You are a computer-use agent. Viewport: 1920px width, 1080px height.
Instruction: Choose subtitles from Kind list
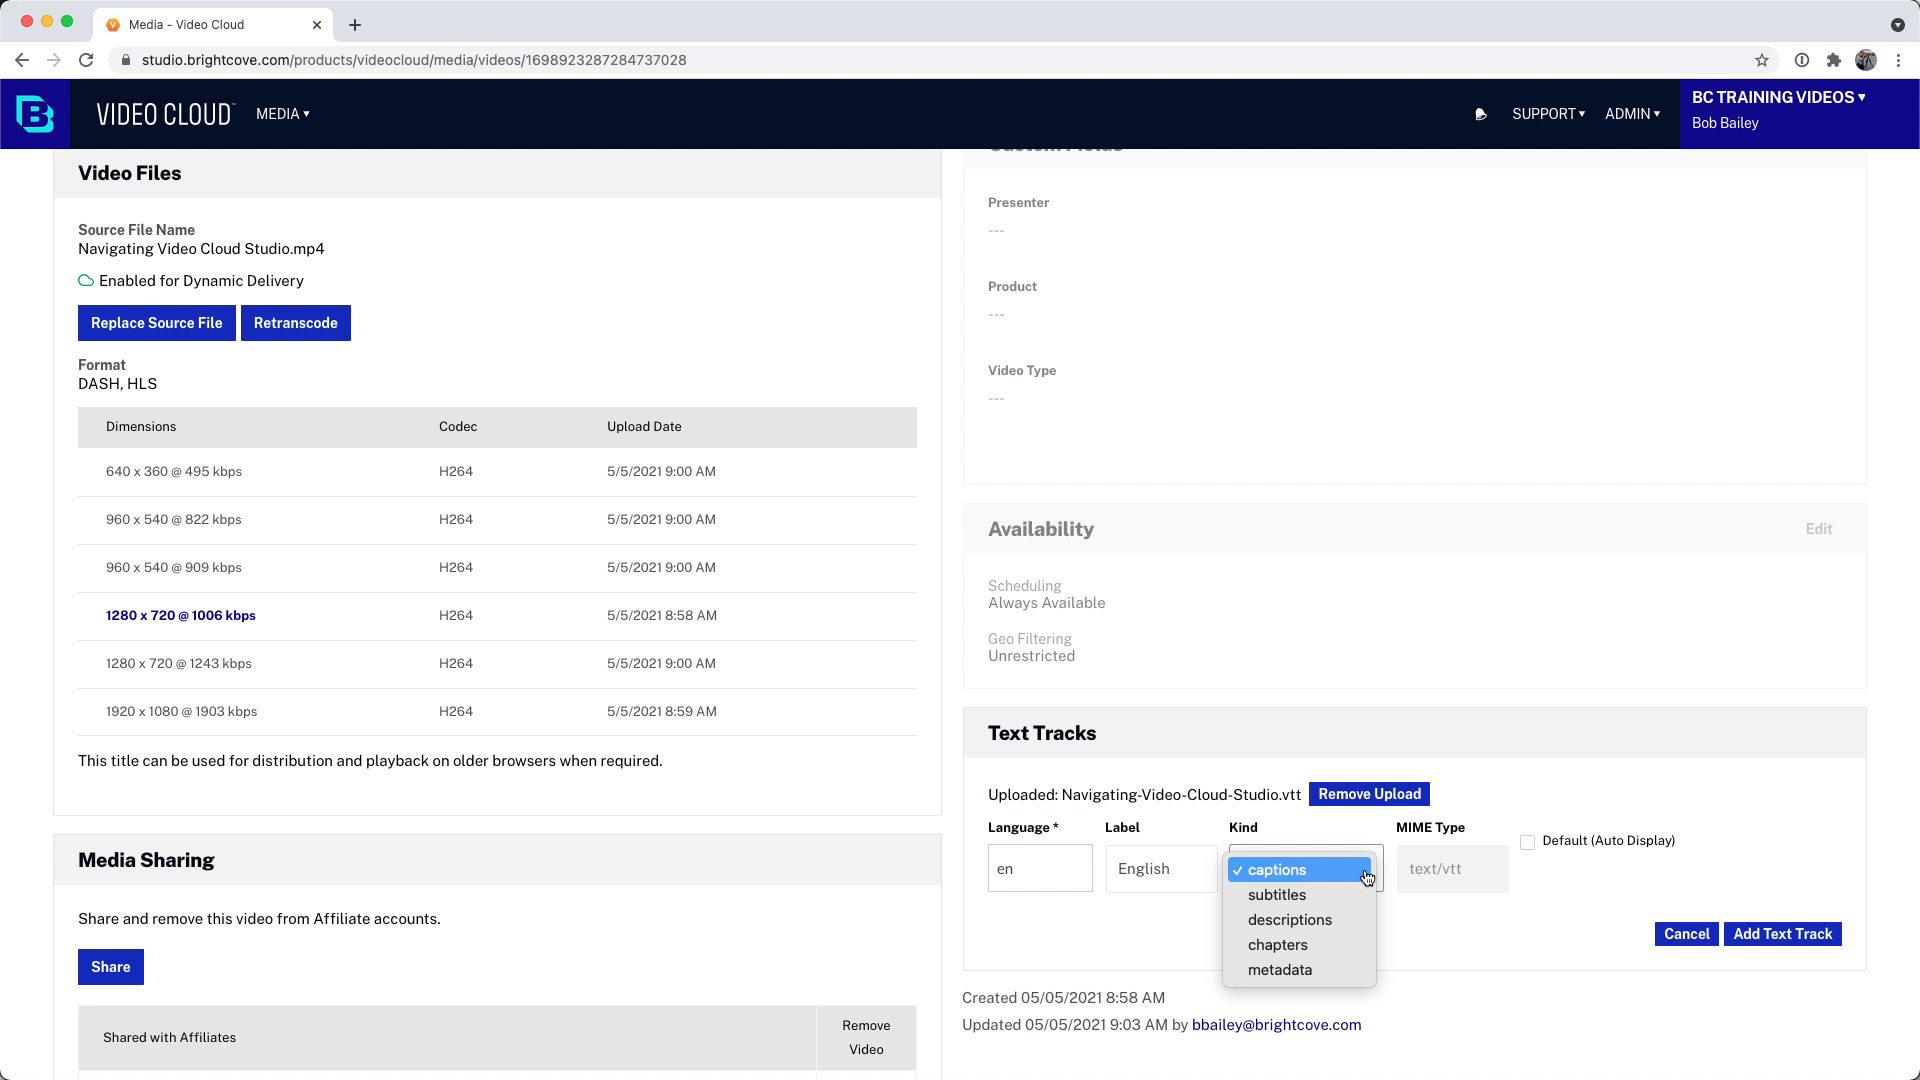click(1276, 895)
